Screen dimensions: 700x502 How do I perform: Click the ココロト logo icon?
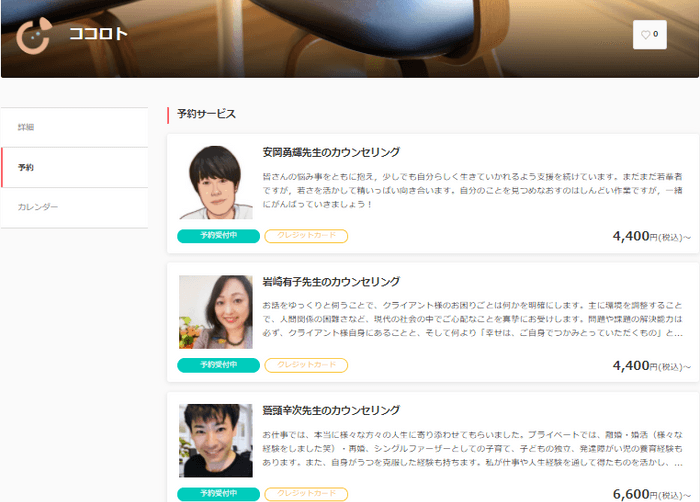(34, 35)
